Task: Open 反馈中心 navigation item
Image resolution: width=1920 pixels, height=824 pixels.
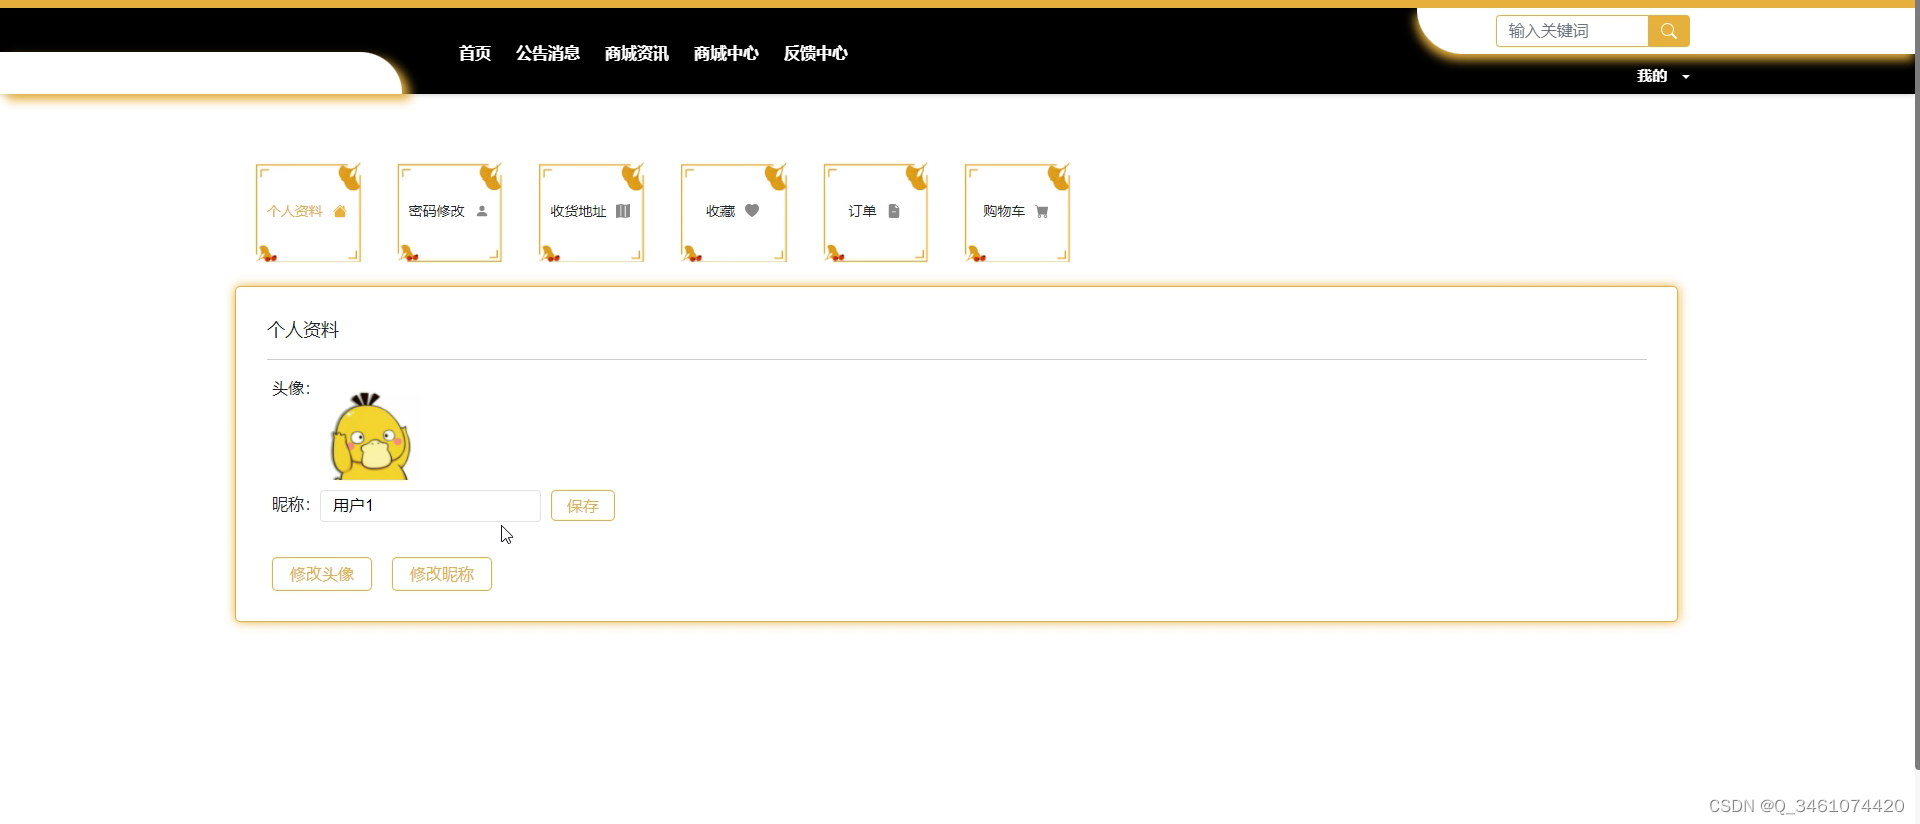Action: pos(816,53)
